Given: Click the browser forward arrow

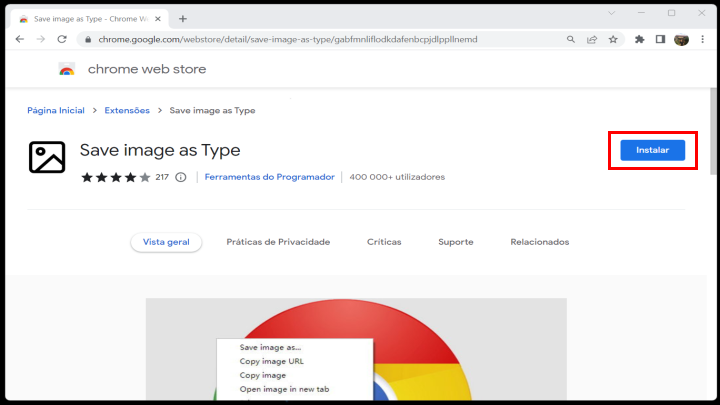Looking at the screenshot, I should 41,39.
